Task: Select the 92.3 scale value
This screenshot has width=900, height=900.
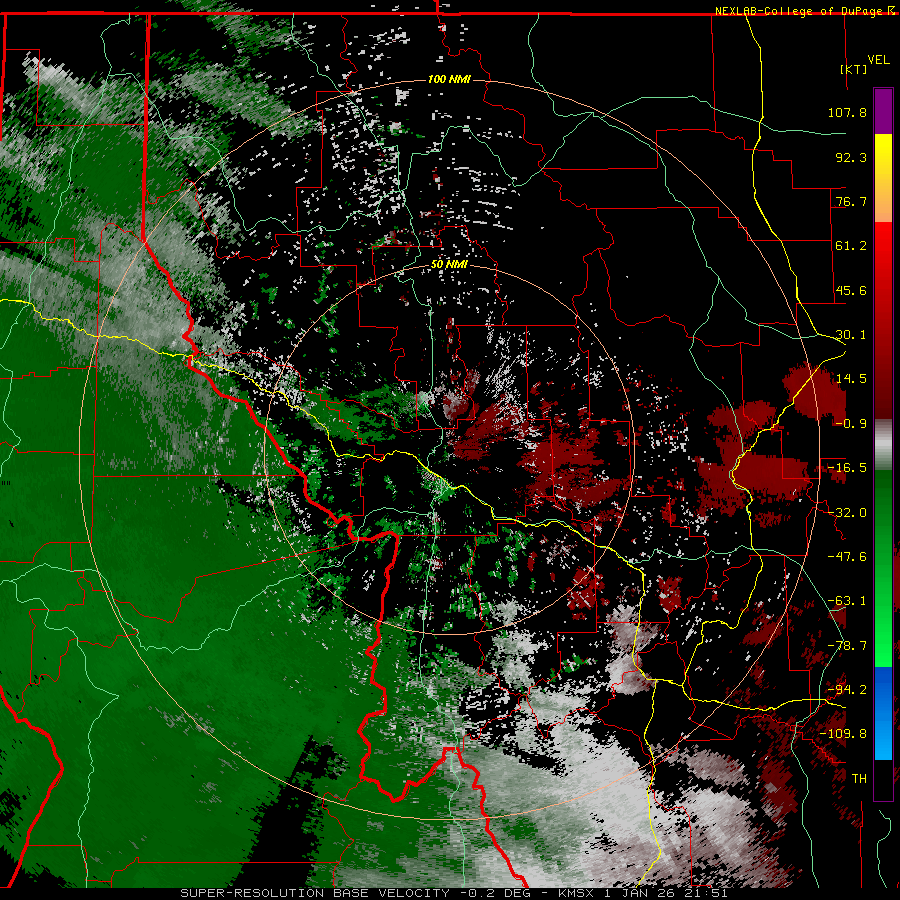Action: coord(851,157)
